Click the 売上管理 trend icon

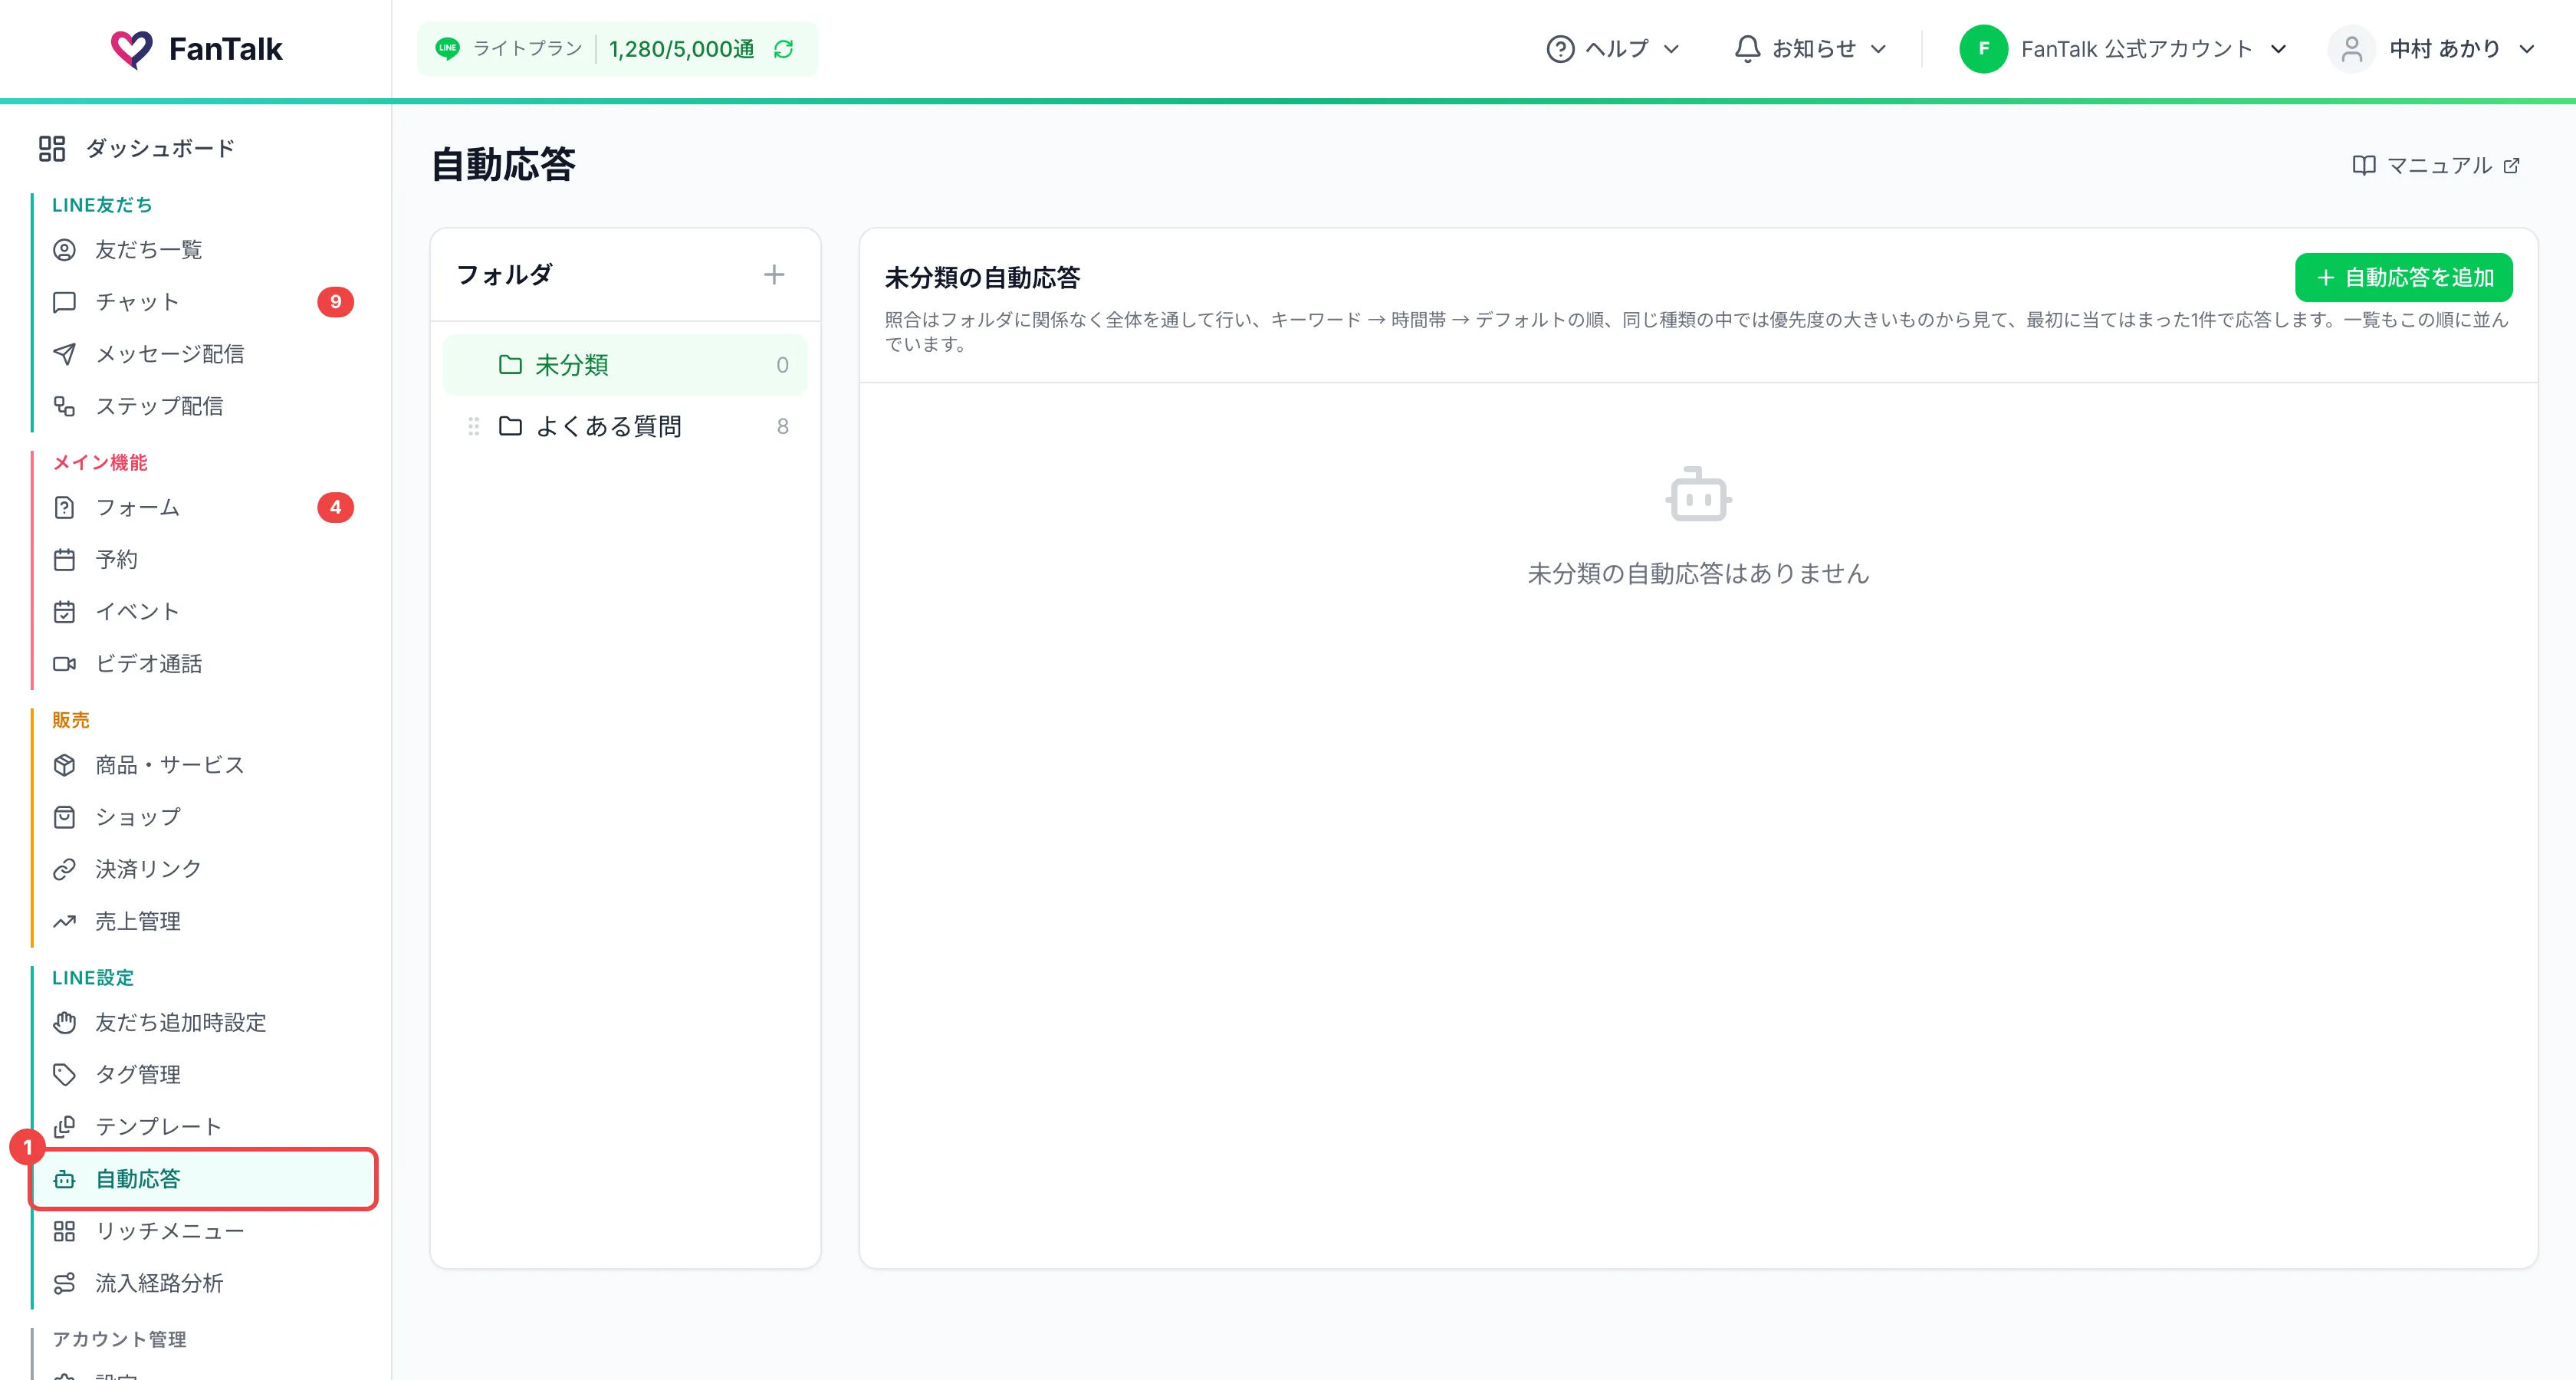click(64, 921)
